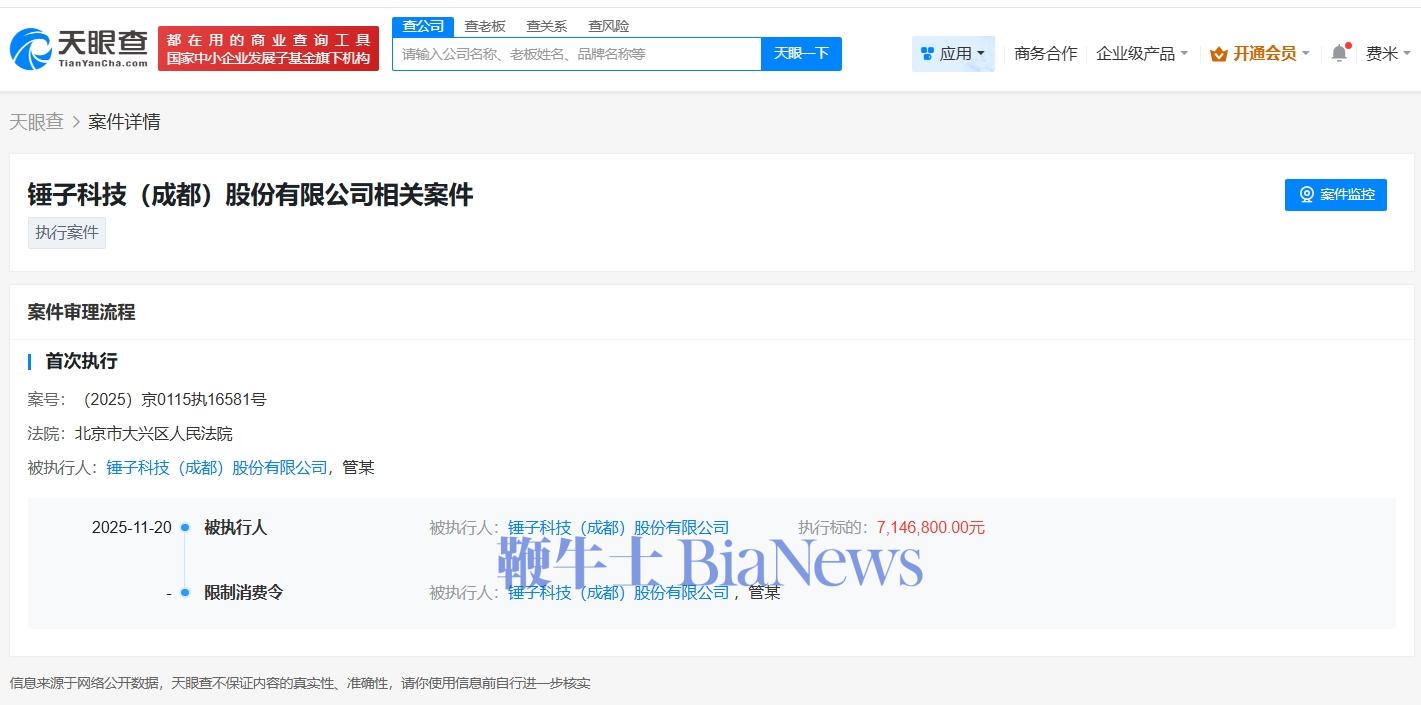Click the red promotional banner image

click(x=268, y=49)
